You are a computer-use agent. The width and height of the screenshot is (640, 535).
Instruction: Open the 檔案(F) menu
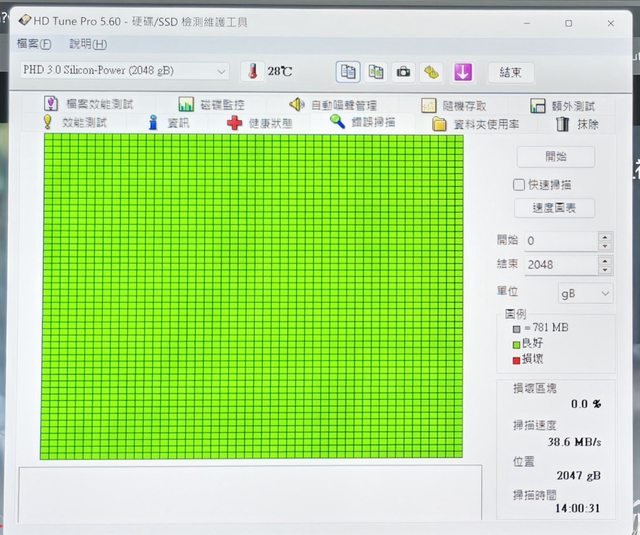[x=34, y=44]
